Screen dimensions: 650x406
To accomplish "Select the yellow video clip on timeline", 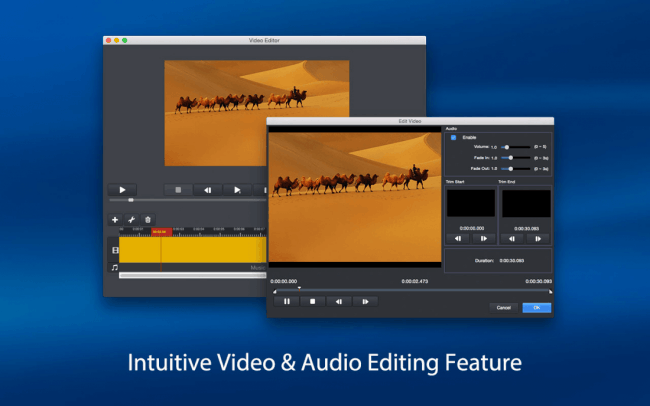I will coord(200,250).
